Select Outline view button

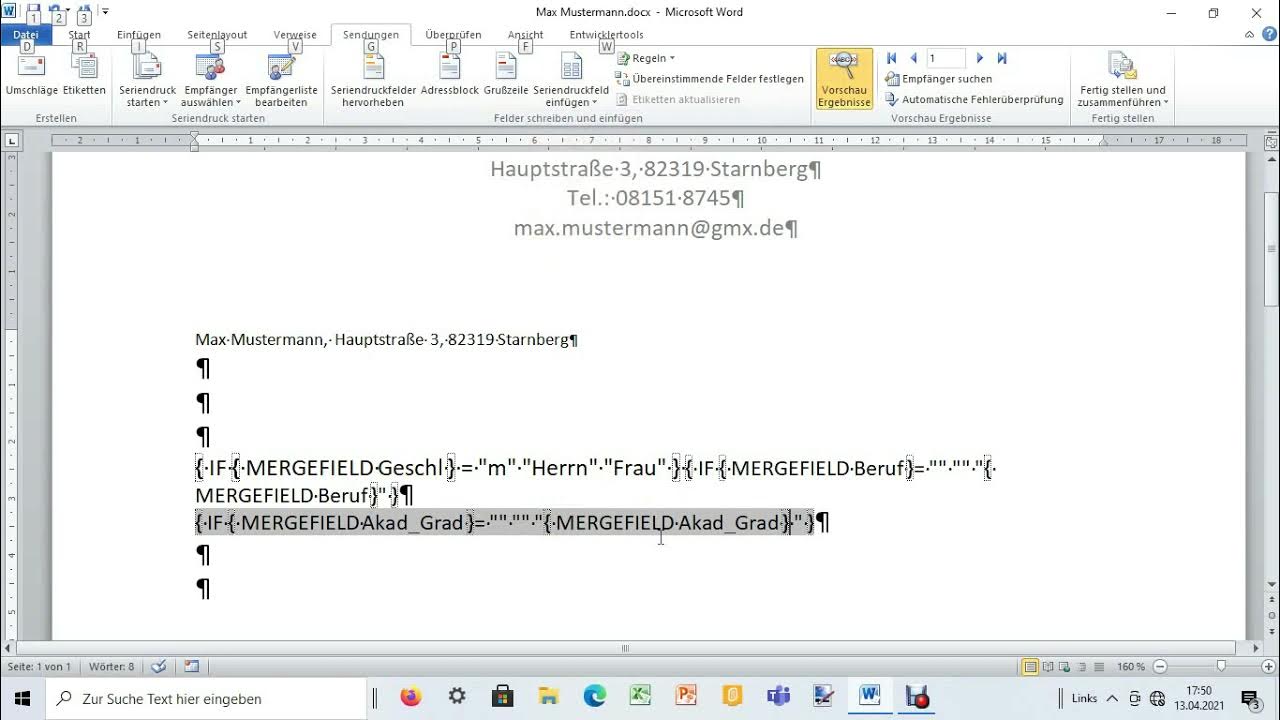tap(1084, 666)
